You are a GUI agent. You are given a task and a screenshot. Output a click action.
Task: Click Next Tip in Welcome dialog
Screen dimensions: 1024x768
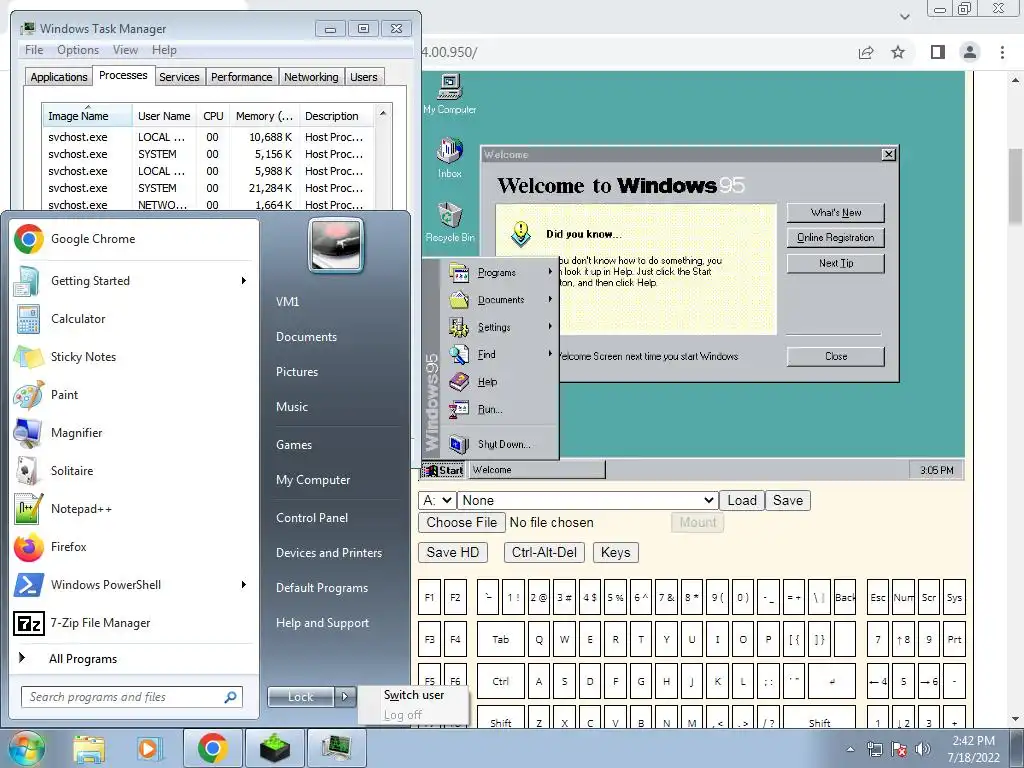[x=836, y=263]
